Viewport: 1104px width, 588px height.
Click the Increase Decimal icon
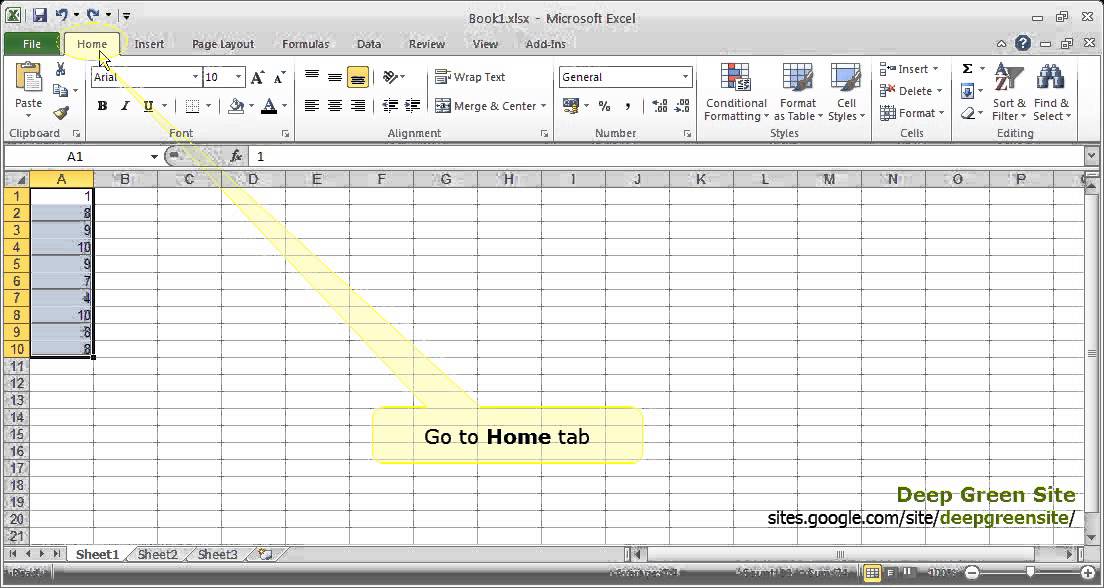click(660, 104)
